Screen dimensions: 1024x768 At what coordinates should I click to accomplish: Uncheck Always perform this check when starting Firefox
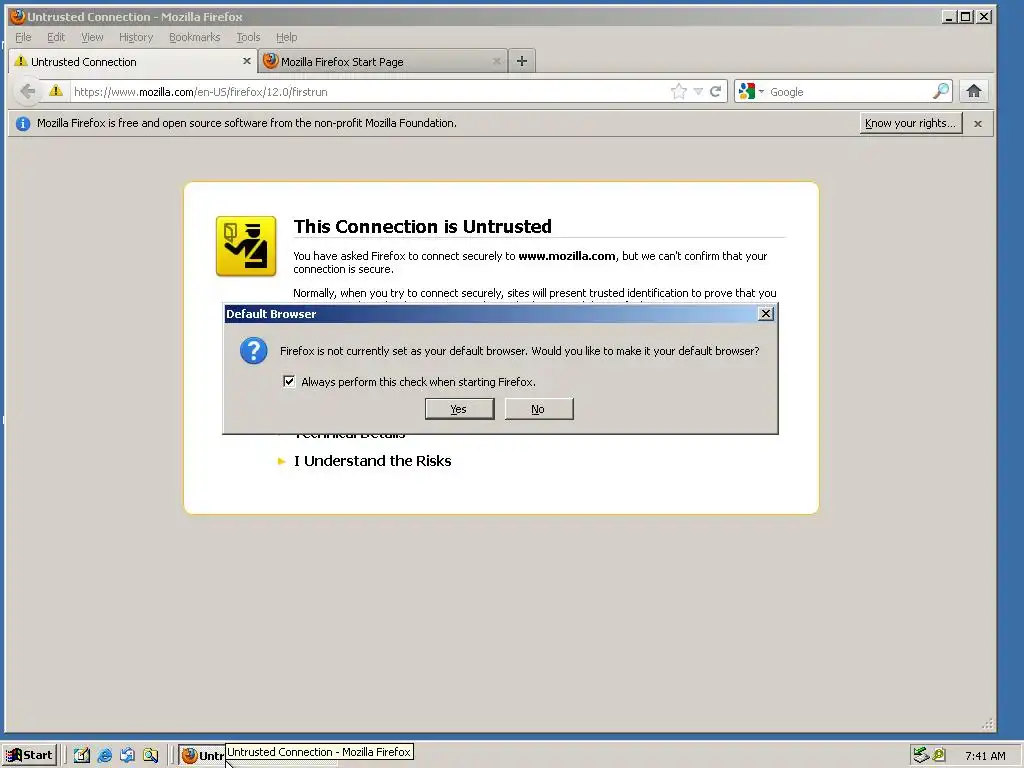click(289, 381)
